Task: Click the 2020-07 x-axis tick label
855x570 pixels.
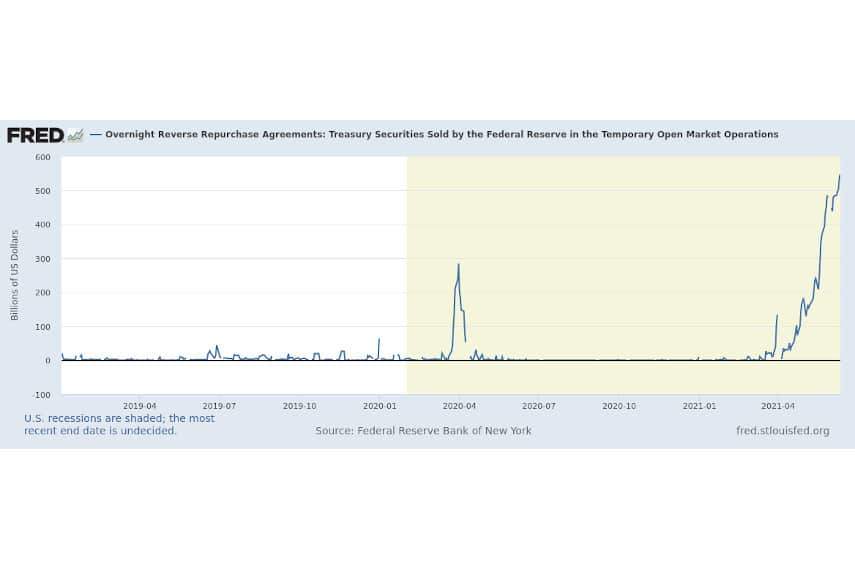Action: (x=539, y=407)
